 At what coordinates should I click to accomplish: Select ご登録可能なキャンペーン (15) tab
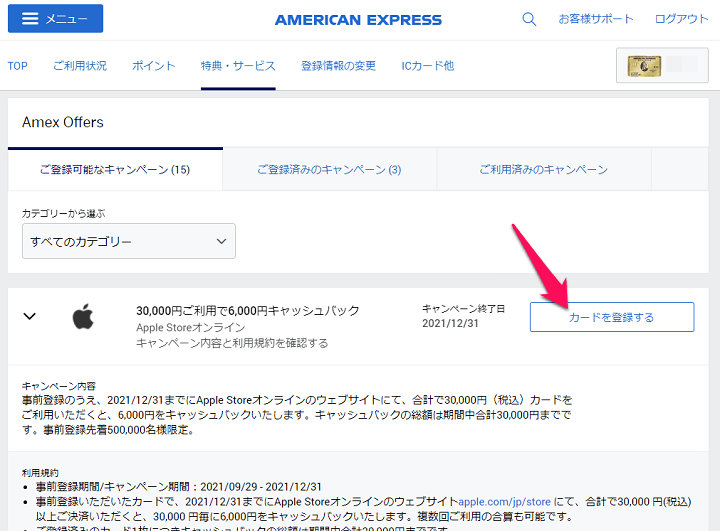coord(115,169)
